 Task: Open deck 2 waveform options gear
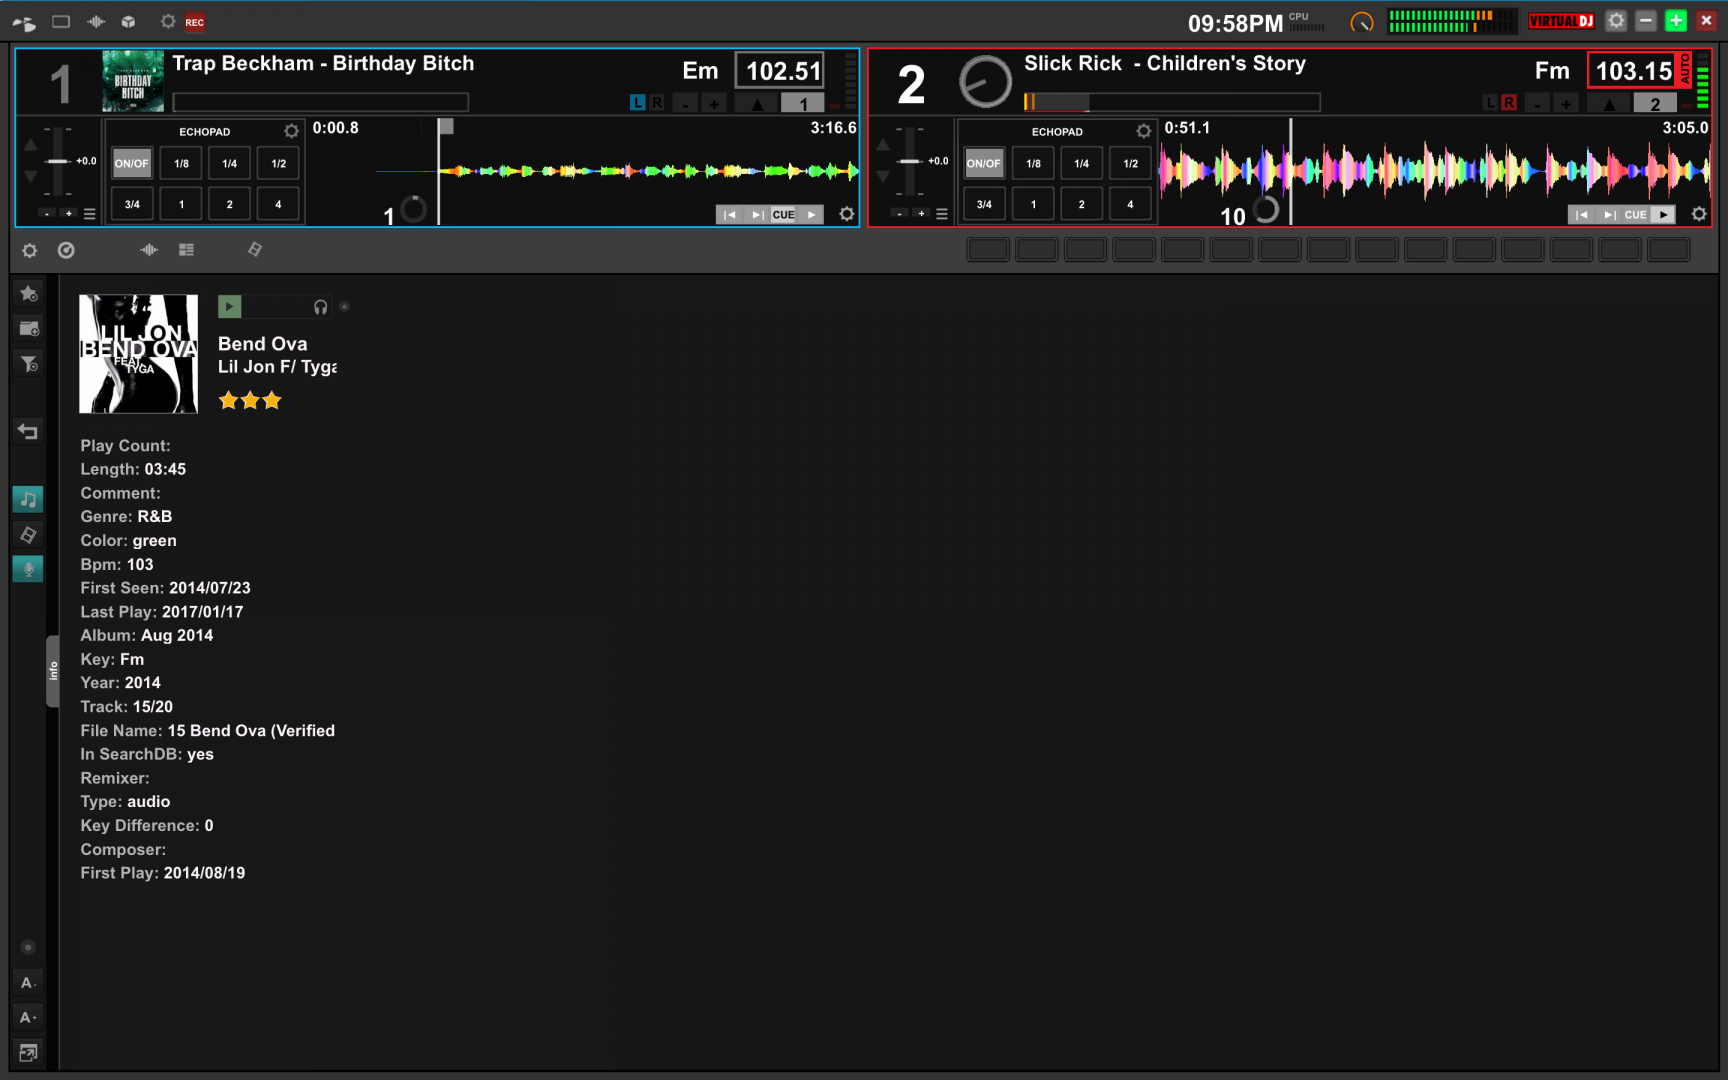pos(1698,214)
